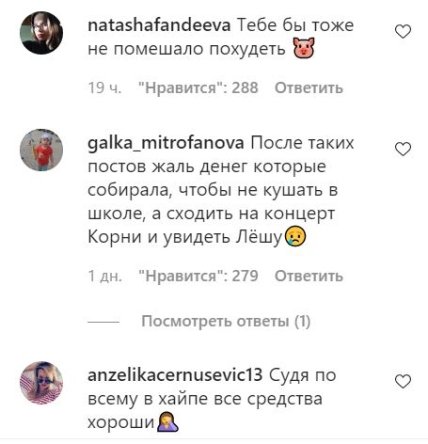The image size is (428, 444).
Task: Click the comment text about концерт Корни
Action: (213, 190)
